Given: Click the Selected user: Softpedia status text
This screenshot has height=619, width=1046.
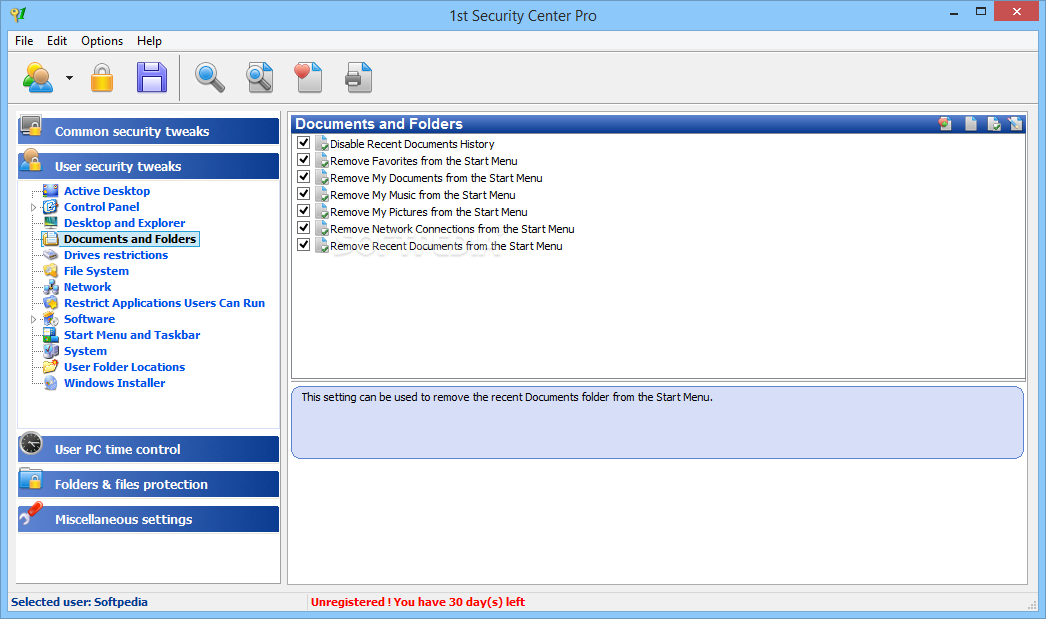Looking at the screenshot, I should point(79,602).
